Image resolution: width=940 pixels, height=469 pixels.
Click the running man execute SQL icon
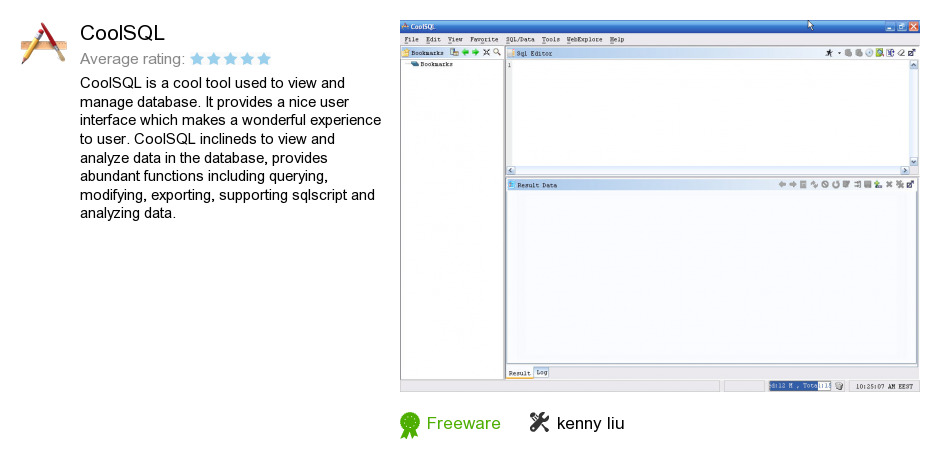[x=829, y=53]
